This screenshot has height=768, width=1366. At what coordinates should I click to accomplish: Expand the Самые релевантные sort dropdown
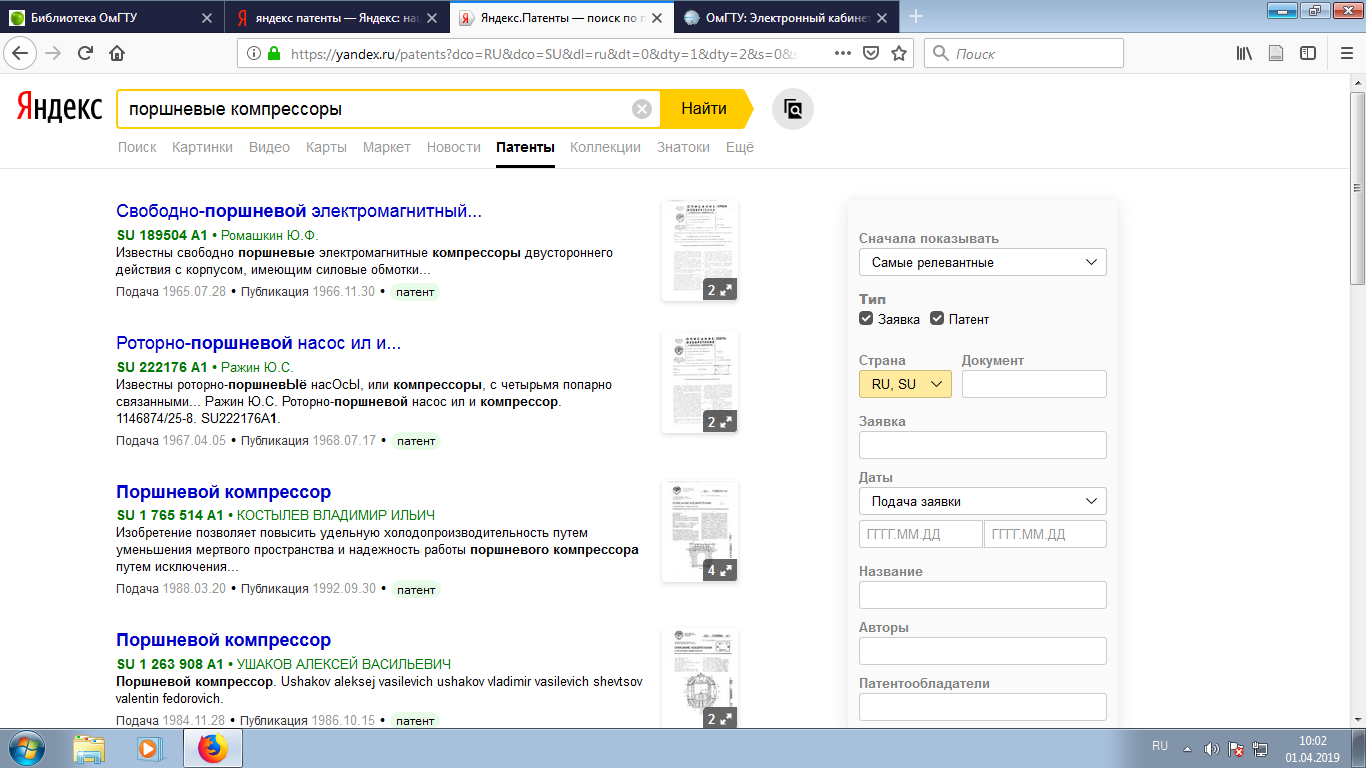coord(982,262)
